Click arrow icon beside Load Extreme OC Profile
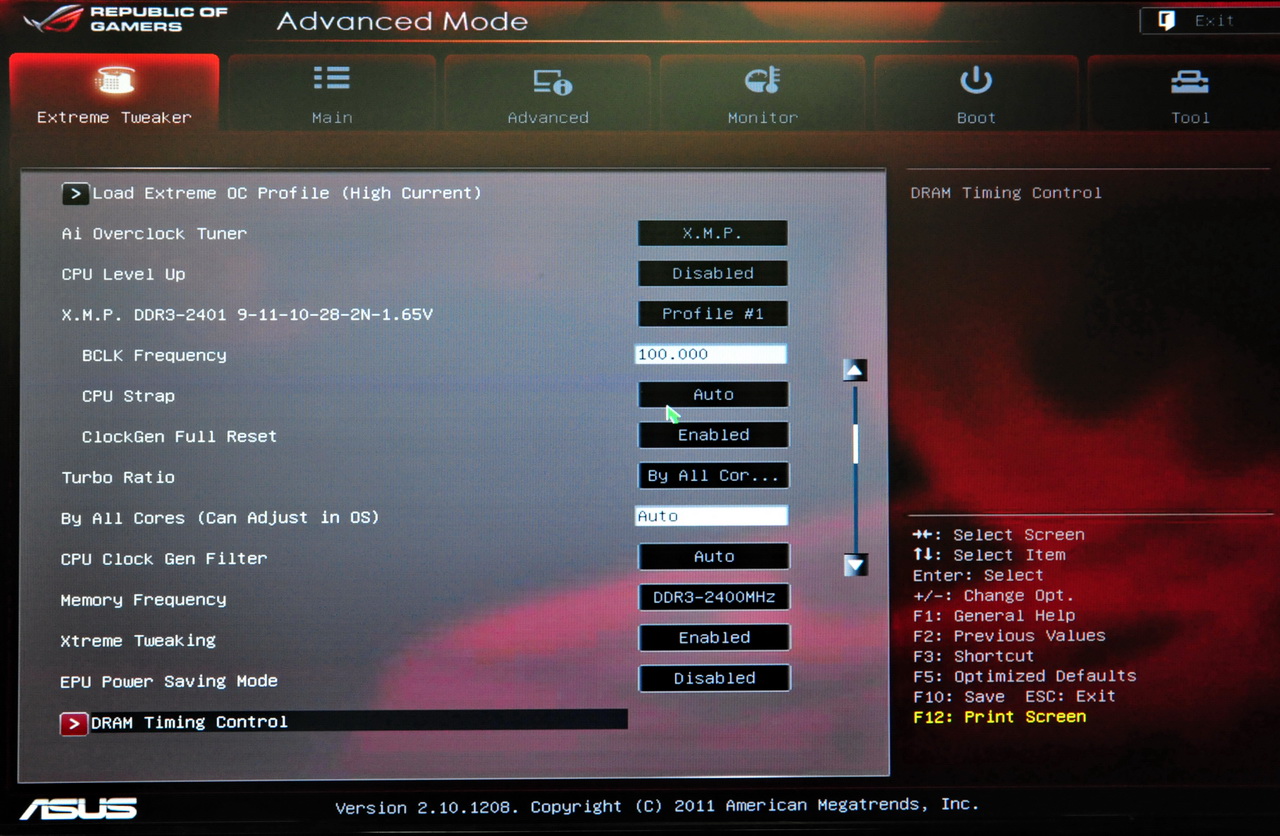1280x836 pixels. pyautogui.click(x=75, y=193)
